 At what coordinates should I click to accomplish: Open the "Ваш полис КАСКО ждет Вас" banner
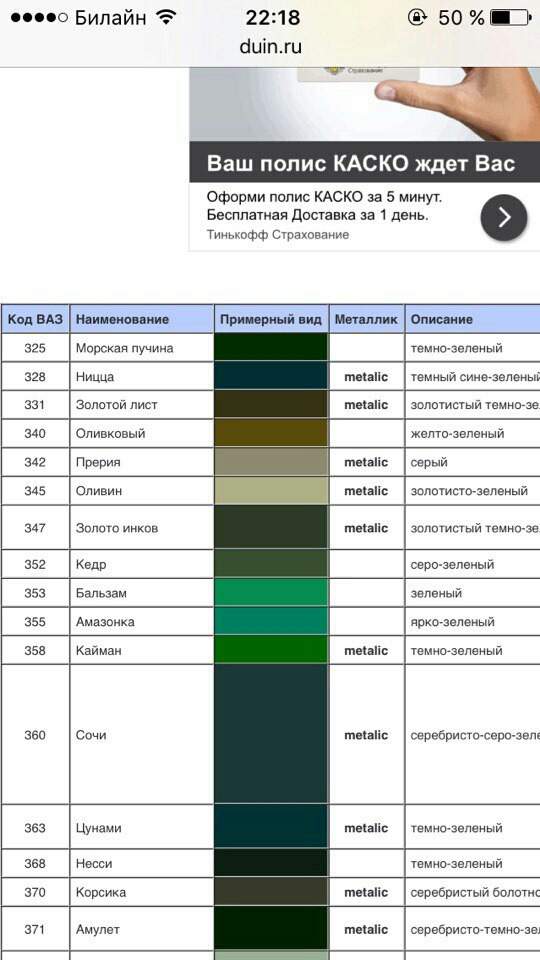click(364, 163)
